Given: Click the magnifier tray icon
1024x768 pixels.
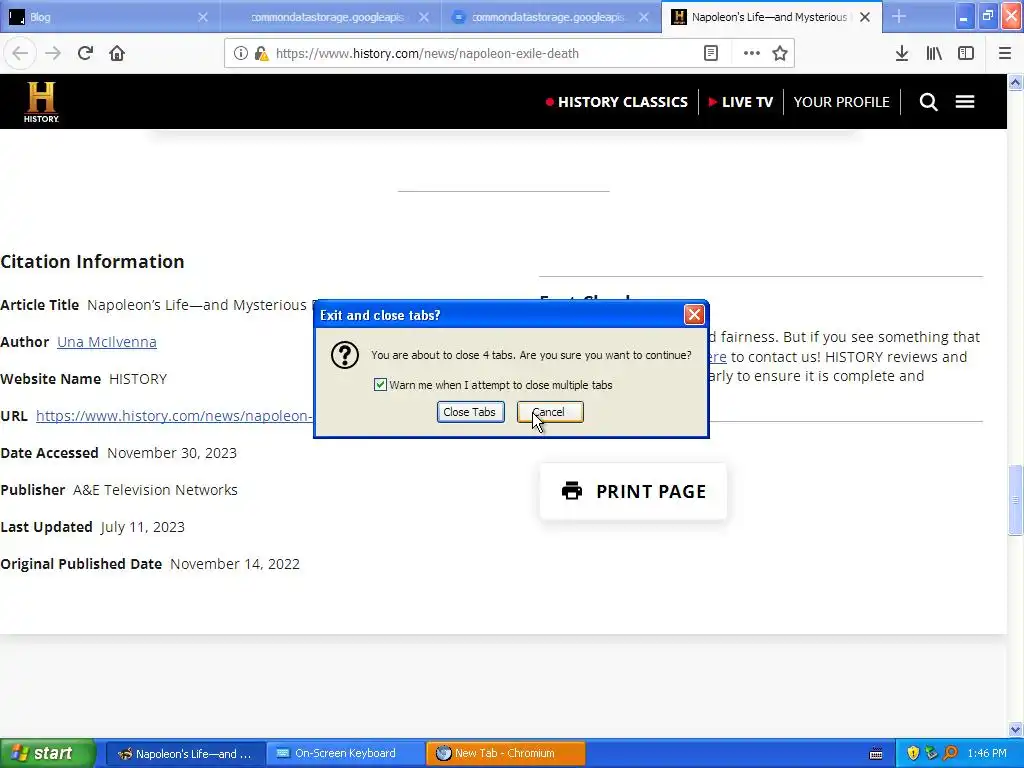Looking at the screenshot, I should point(950,754).
